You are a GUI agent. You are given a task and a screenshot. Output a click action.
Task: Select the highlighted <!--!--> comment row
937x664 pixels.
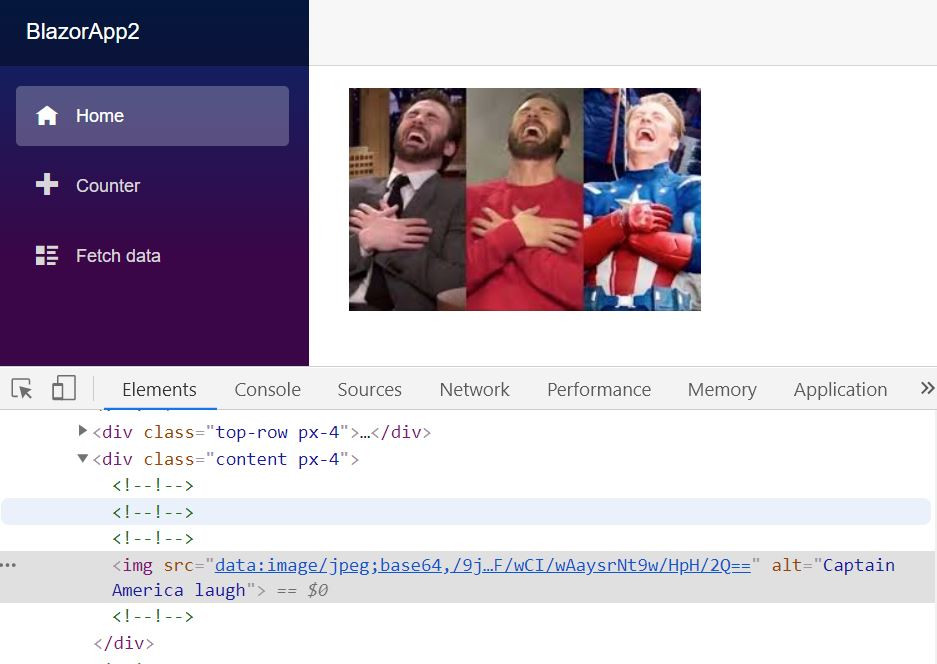(466, 512)
